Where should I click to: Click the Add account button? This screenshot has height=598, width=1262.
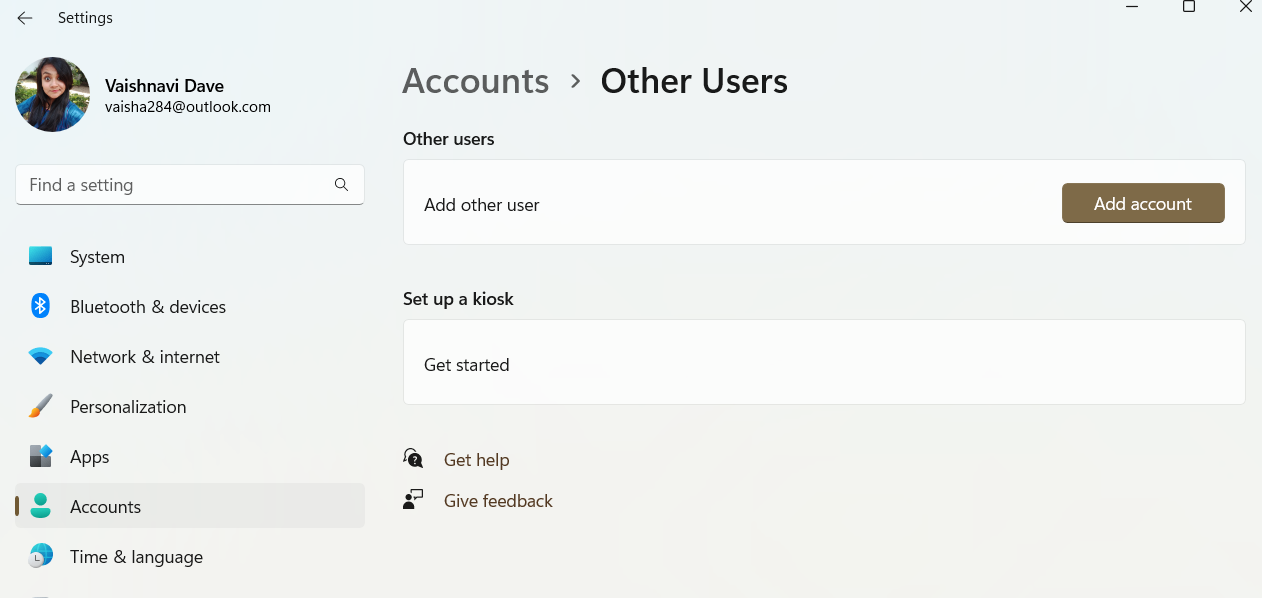tap(1143, 203)
